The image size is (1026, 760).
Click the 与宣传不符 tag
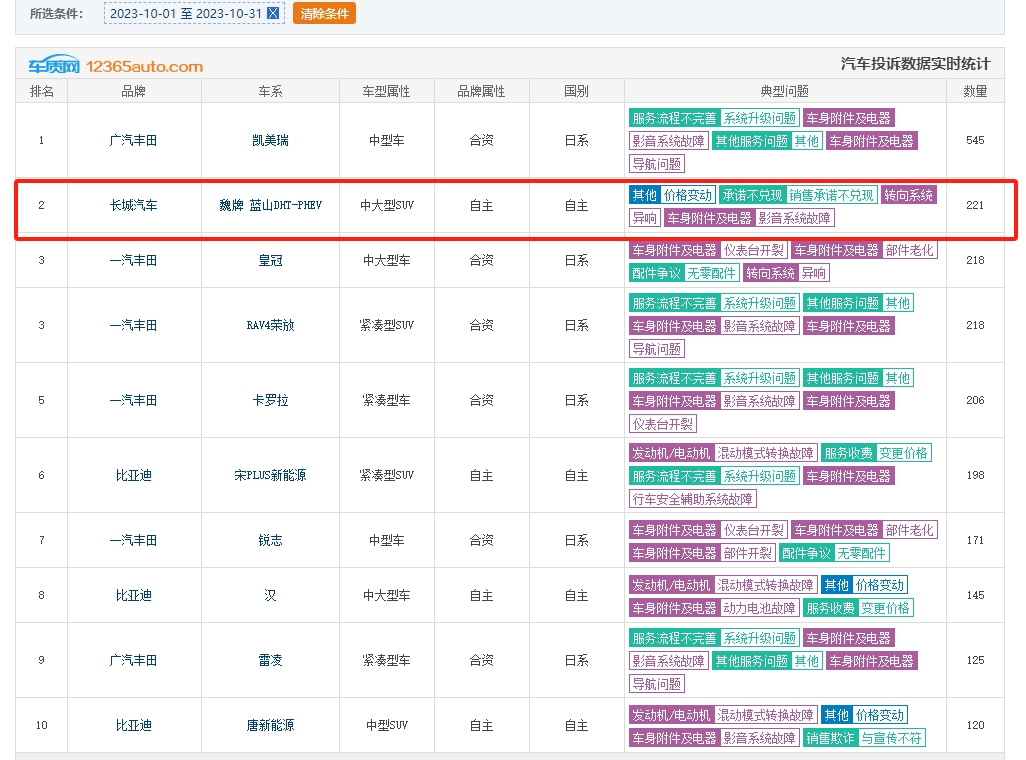[891, 738]
